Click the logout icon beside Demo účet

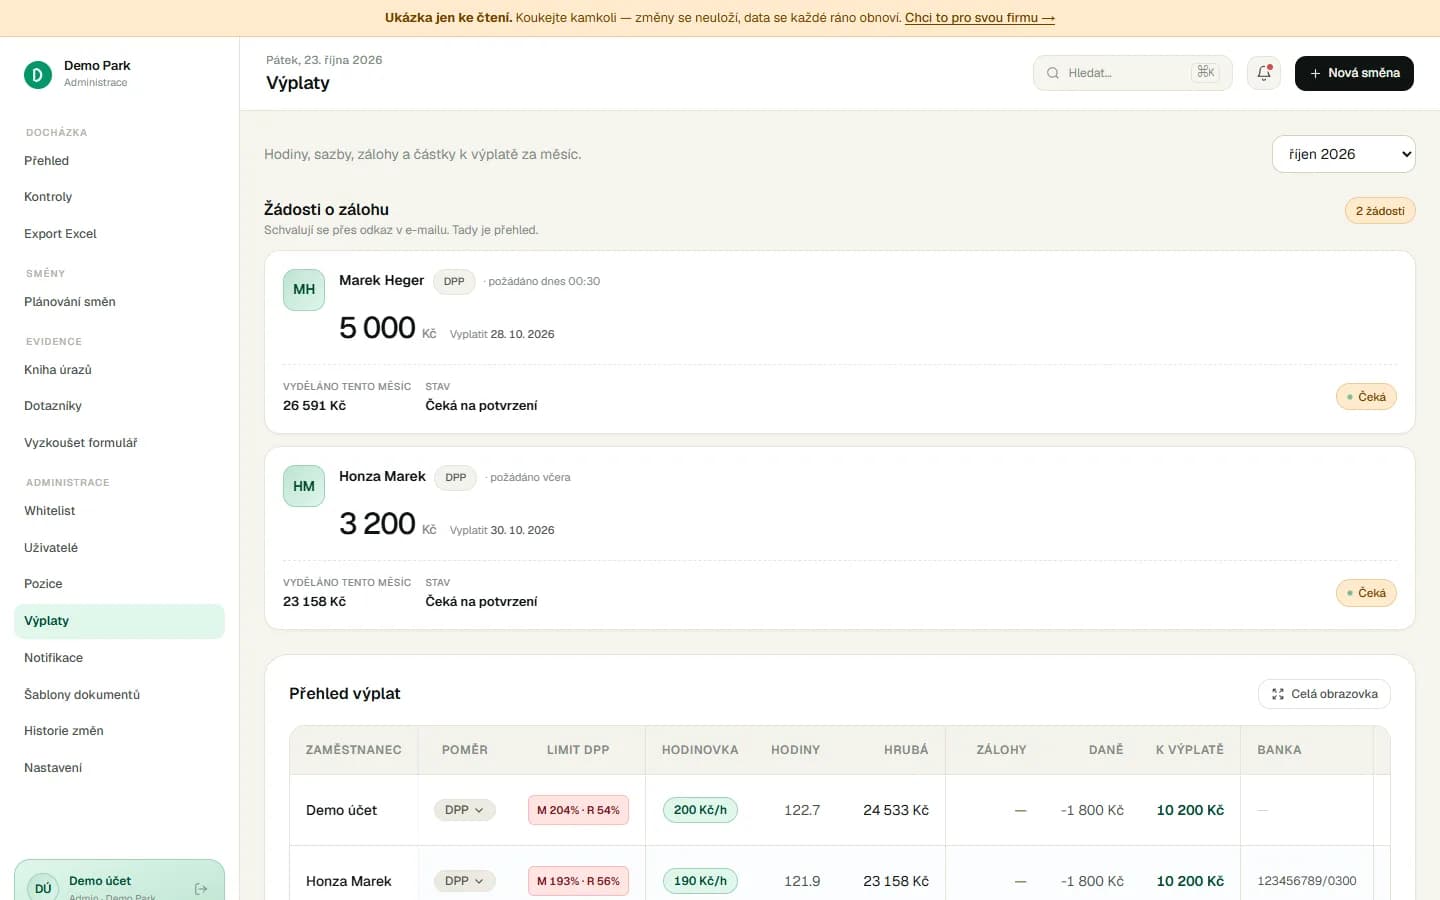coord(201,888)
